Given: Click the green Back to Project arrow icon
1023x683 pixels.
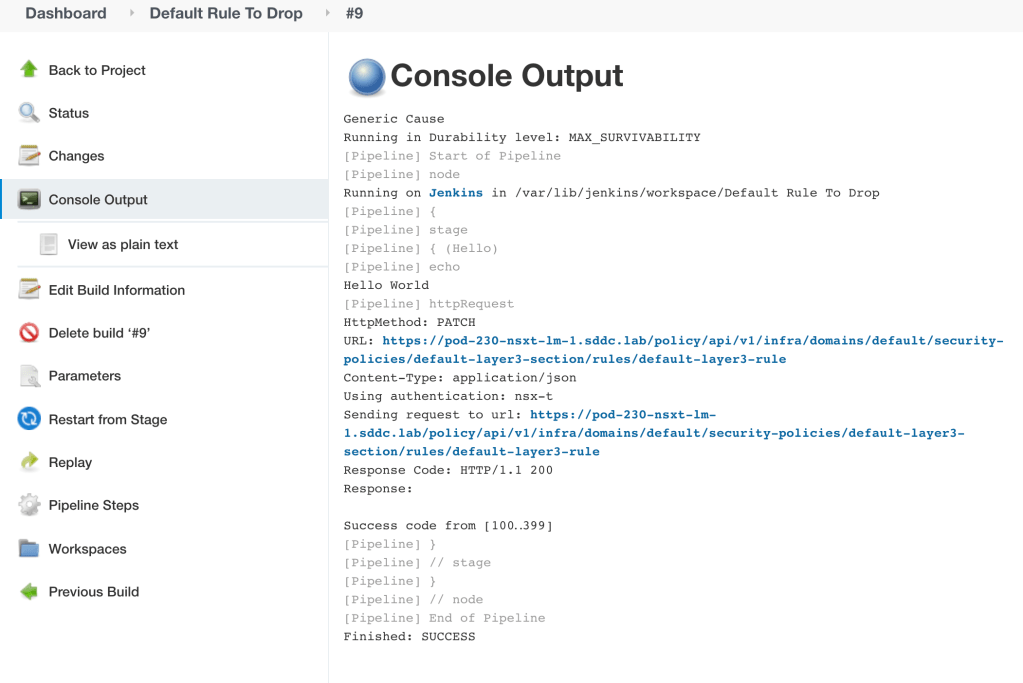Looking at the screenshot, I should click(x=29, y=70).
